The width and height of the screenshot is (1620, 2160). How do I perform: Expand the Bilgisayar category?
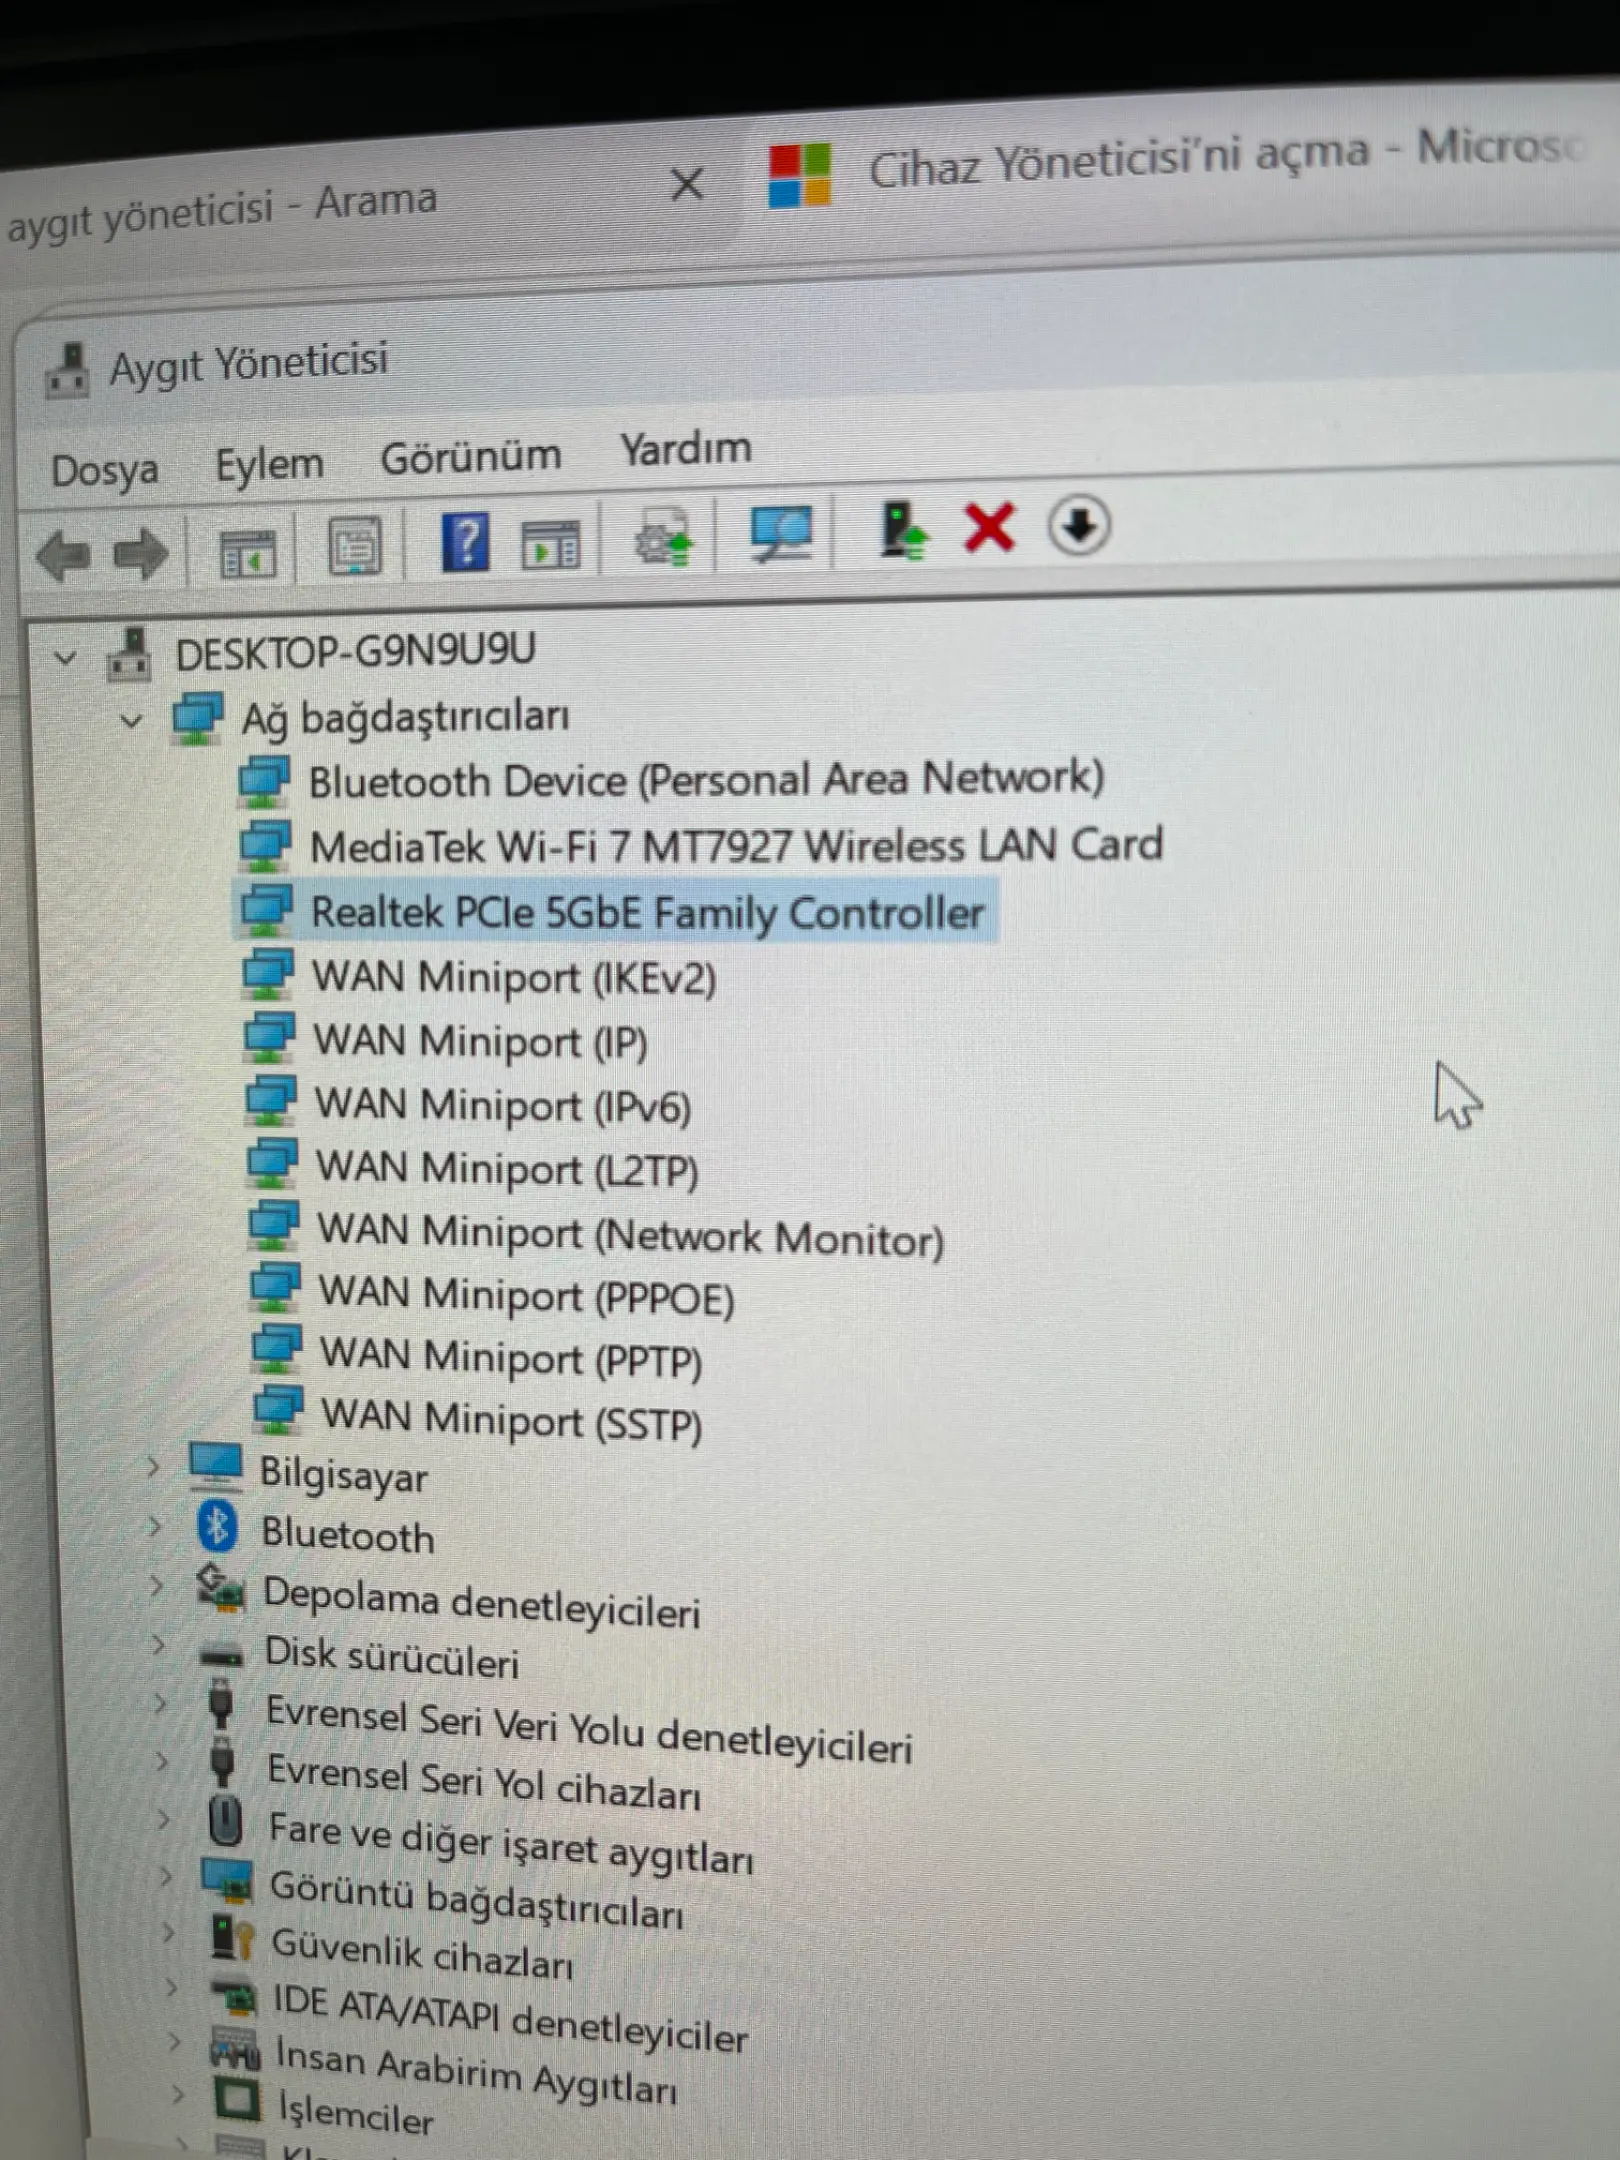click(153, 1467)
